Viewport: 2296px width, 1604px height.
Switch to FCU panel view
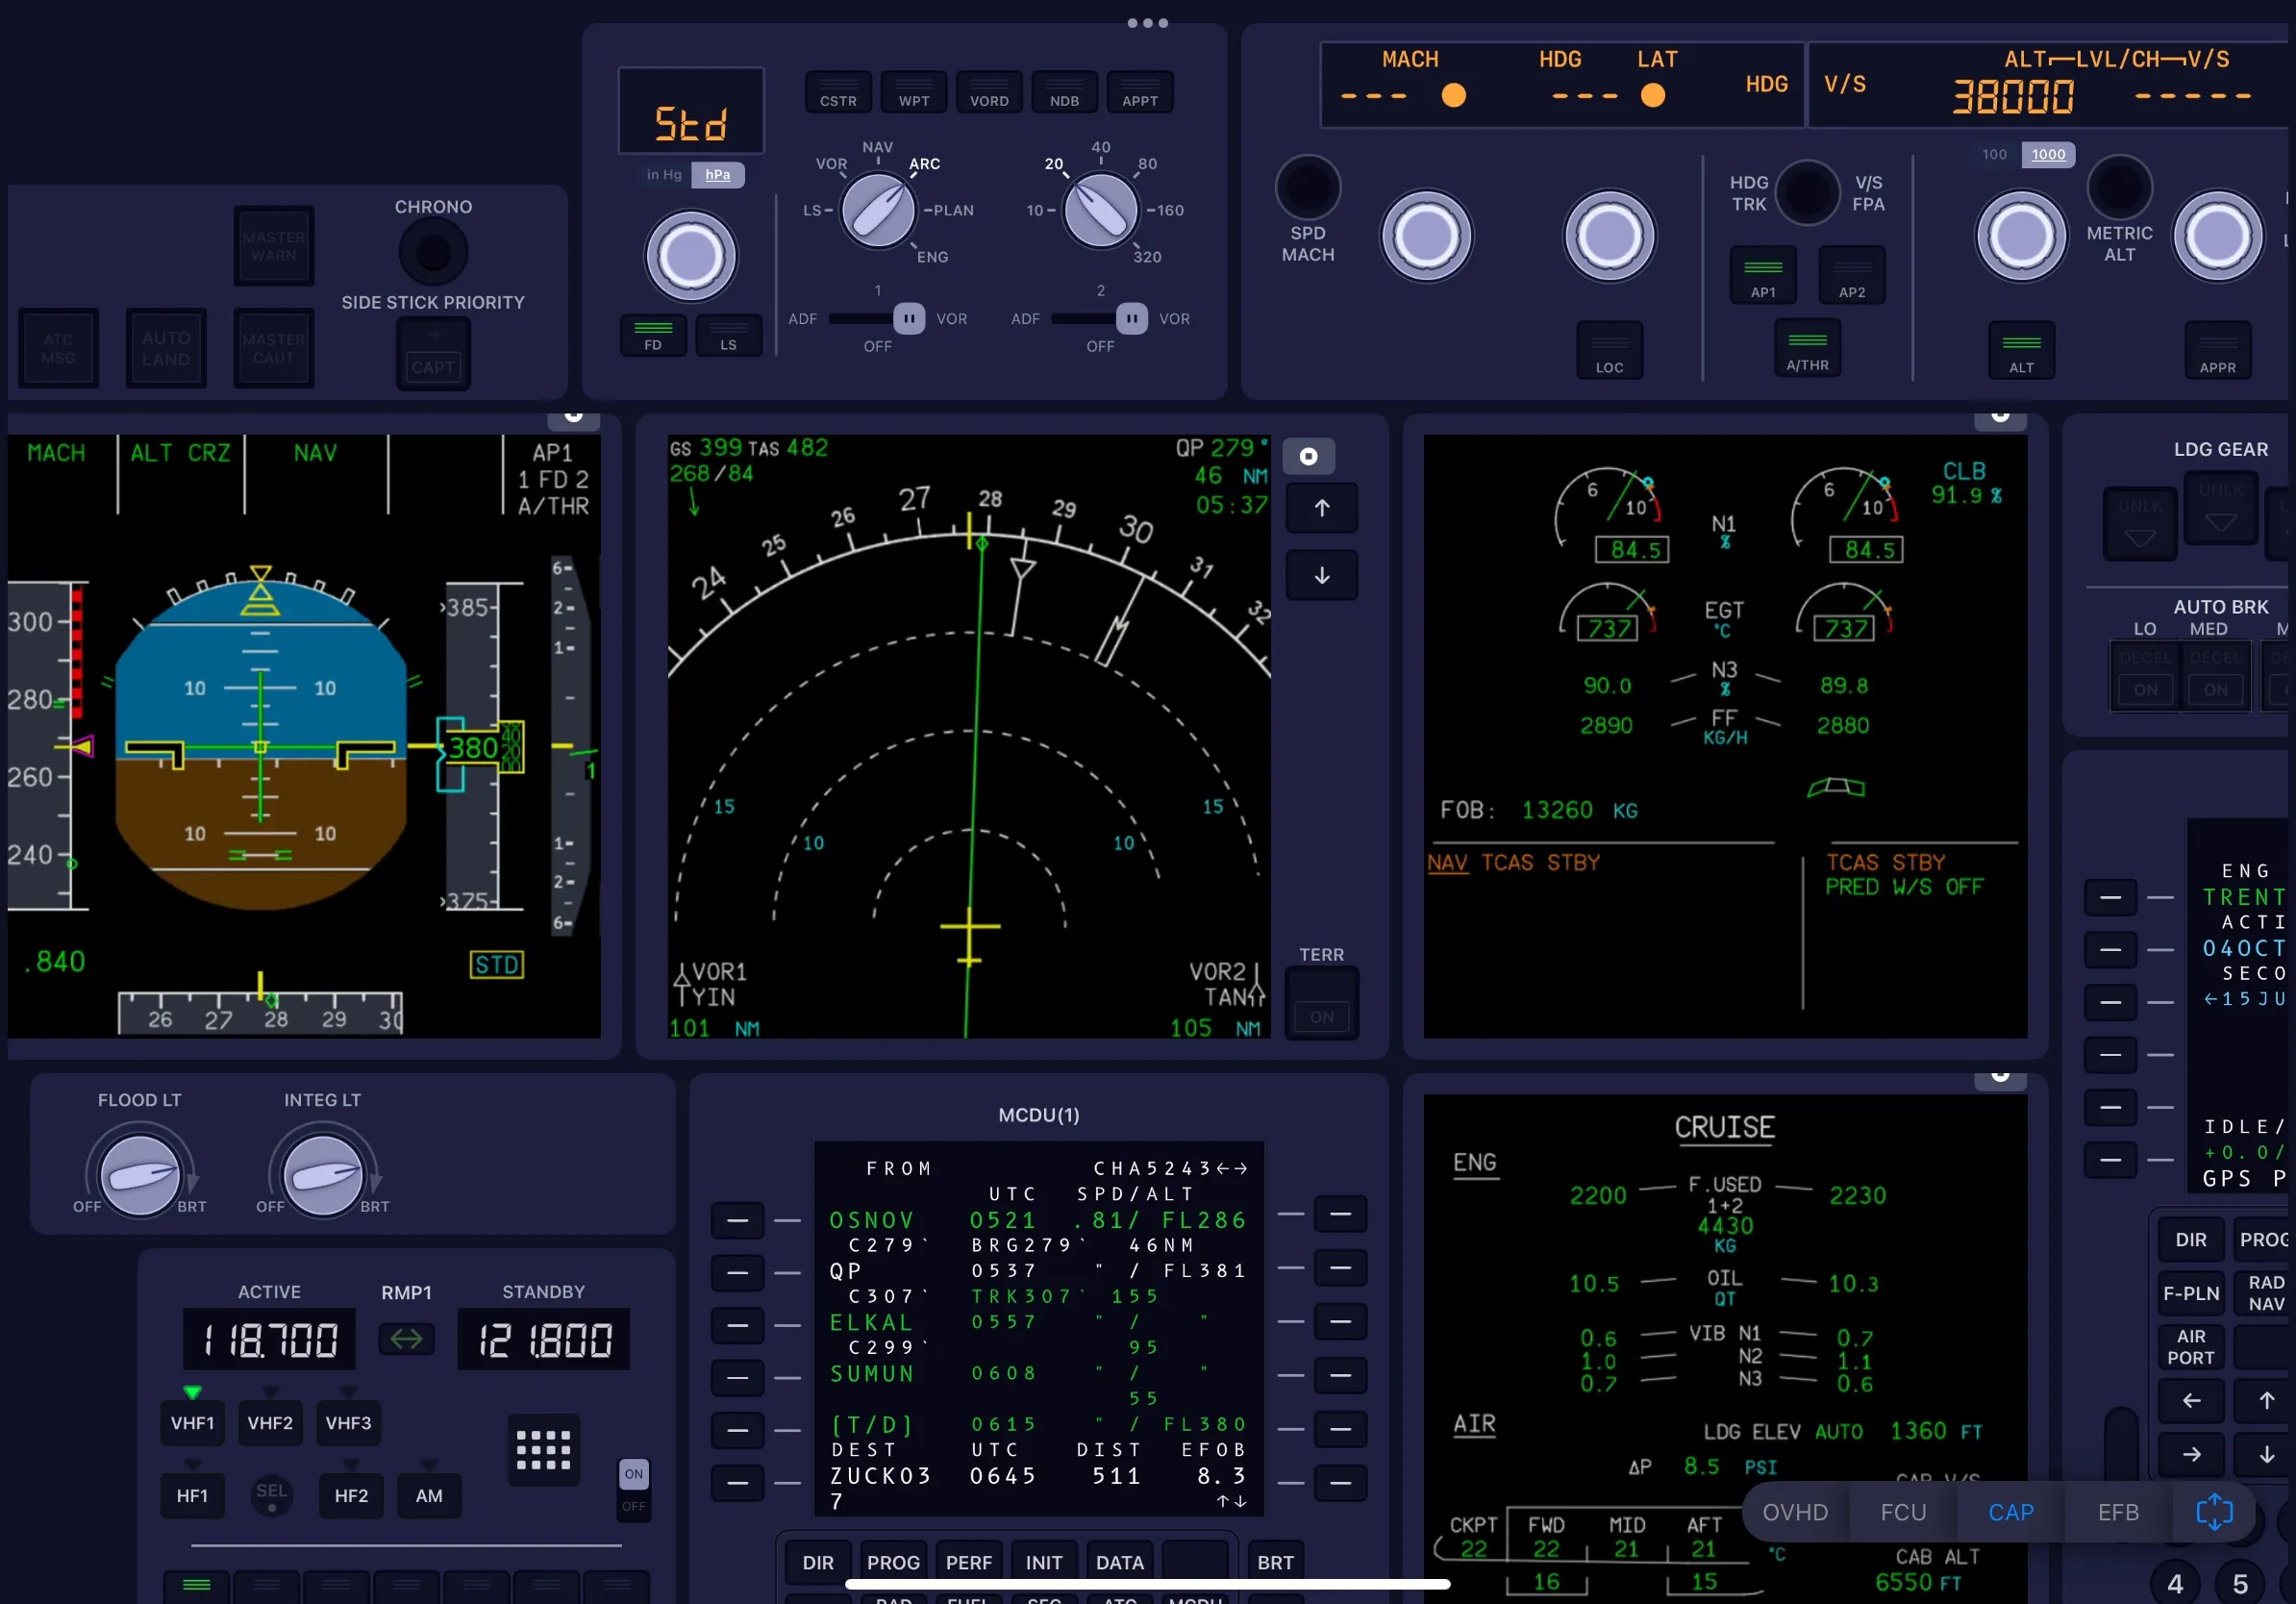[x=1903, y=1511]
